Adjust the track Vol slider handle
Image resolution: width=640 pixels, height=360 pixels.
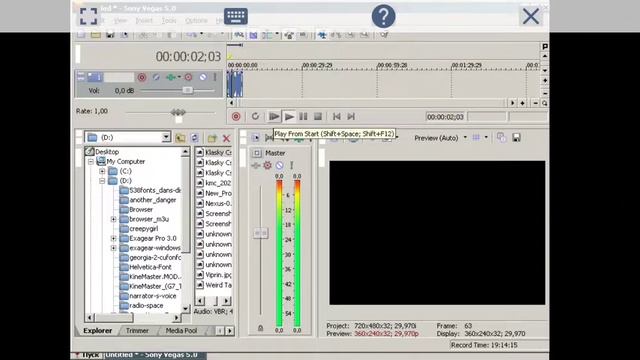[187, 90]
